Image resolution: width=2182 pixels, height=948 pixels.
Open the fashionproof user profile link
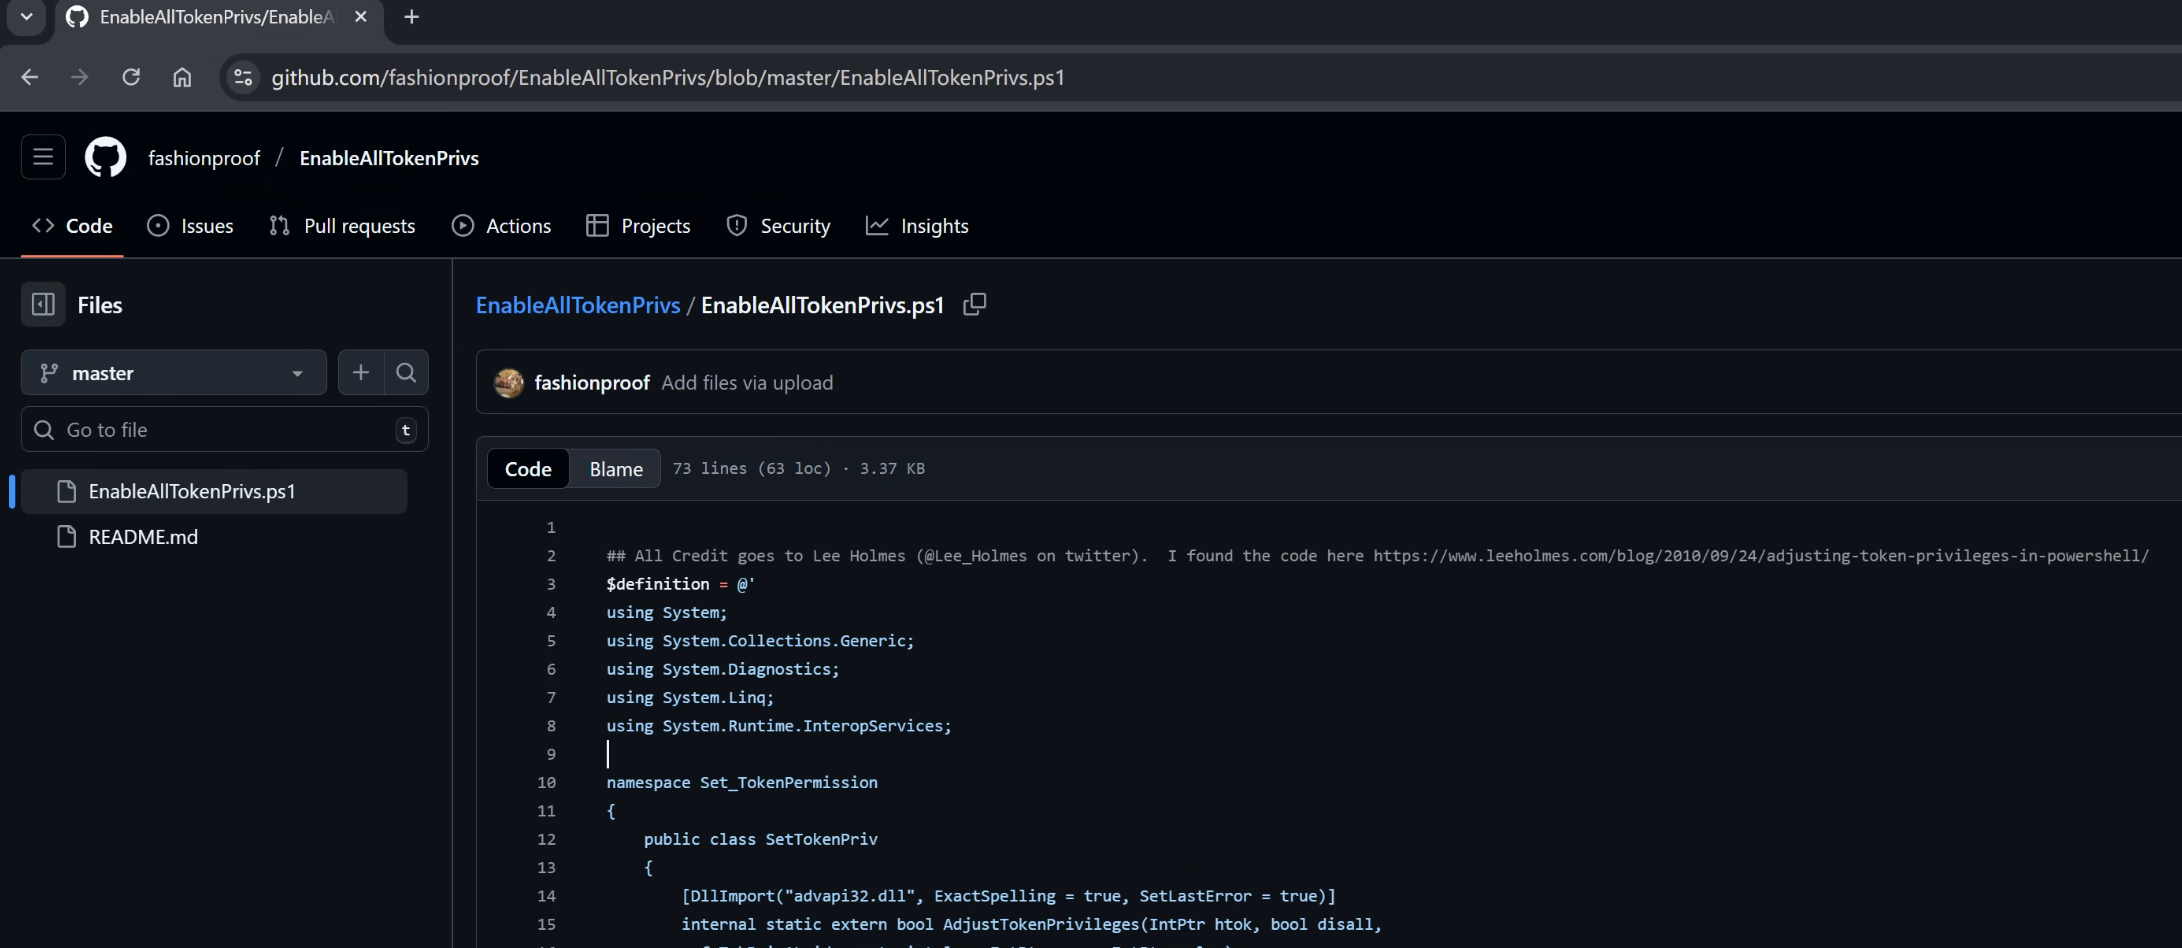[204, 158]
